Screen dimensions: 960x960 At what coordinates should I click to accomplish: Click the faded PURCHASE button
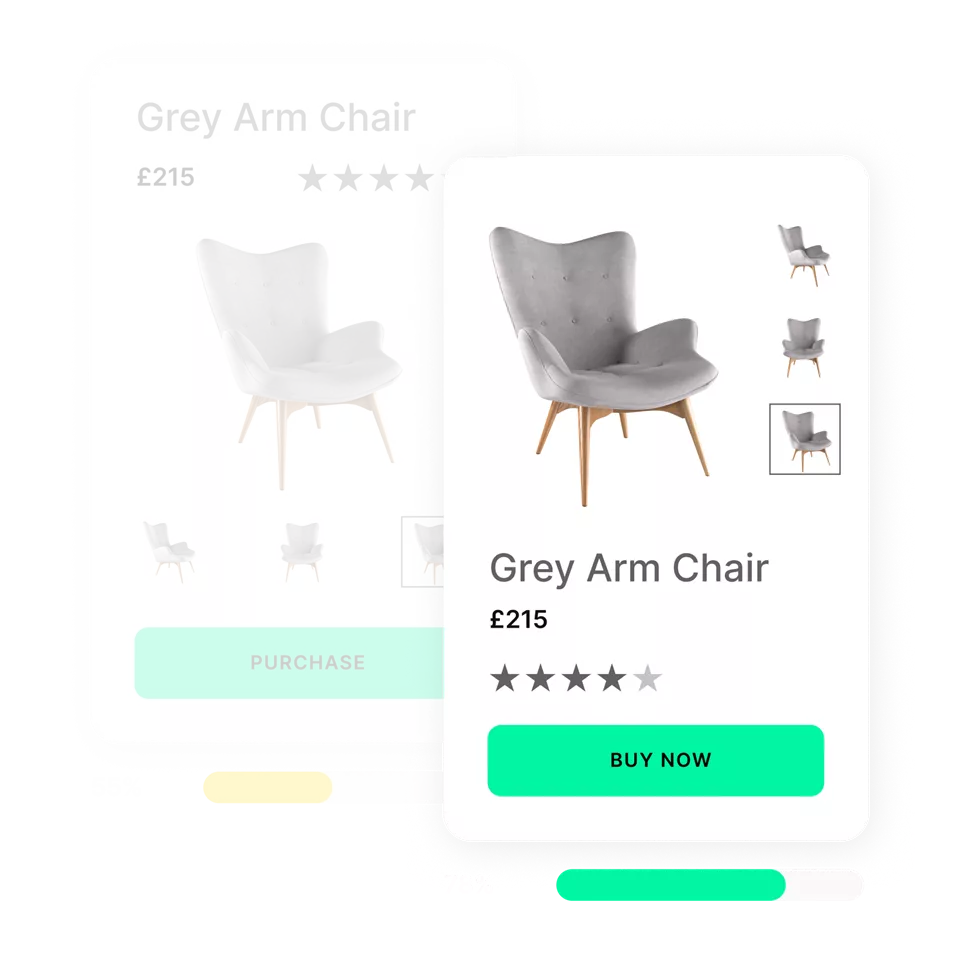pyautogui.click(x=289, y=662)
